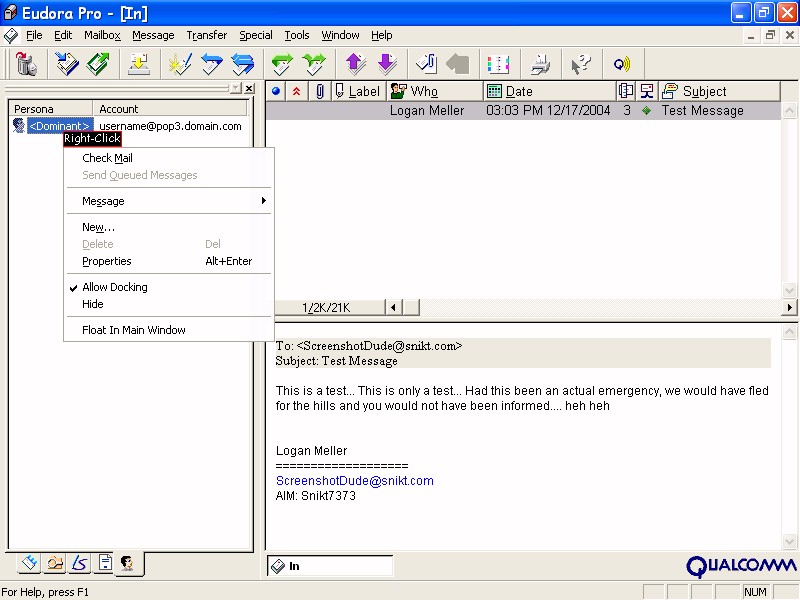The width and height of the screenshot is (800, 600).
Task: Click the Attach File paperclip toolbar icon
Action: pos(427,64)
